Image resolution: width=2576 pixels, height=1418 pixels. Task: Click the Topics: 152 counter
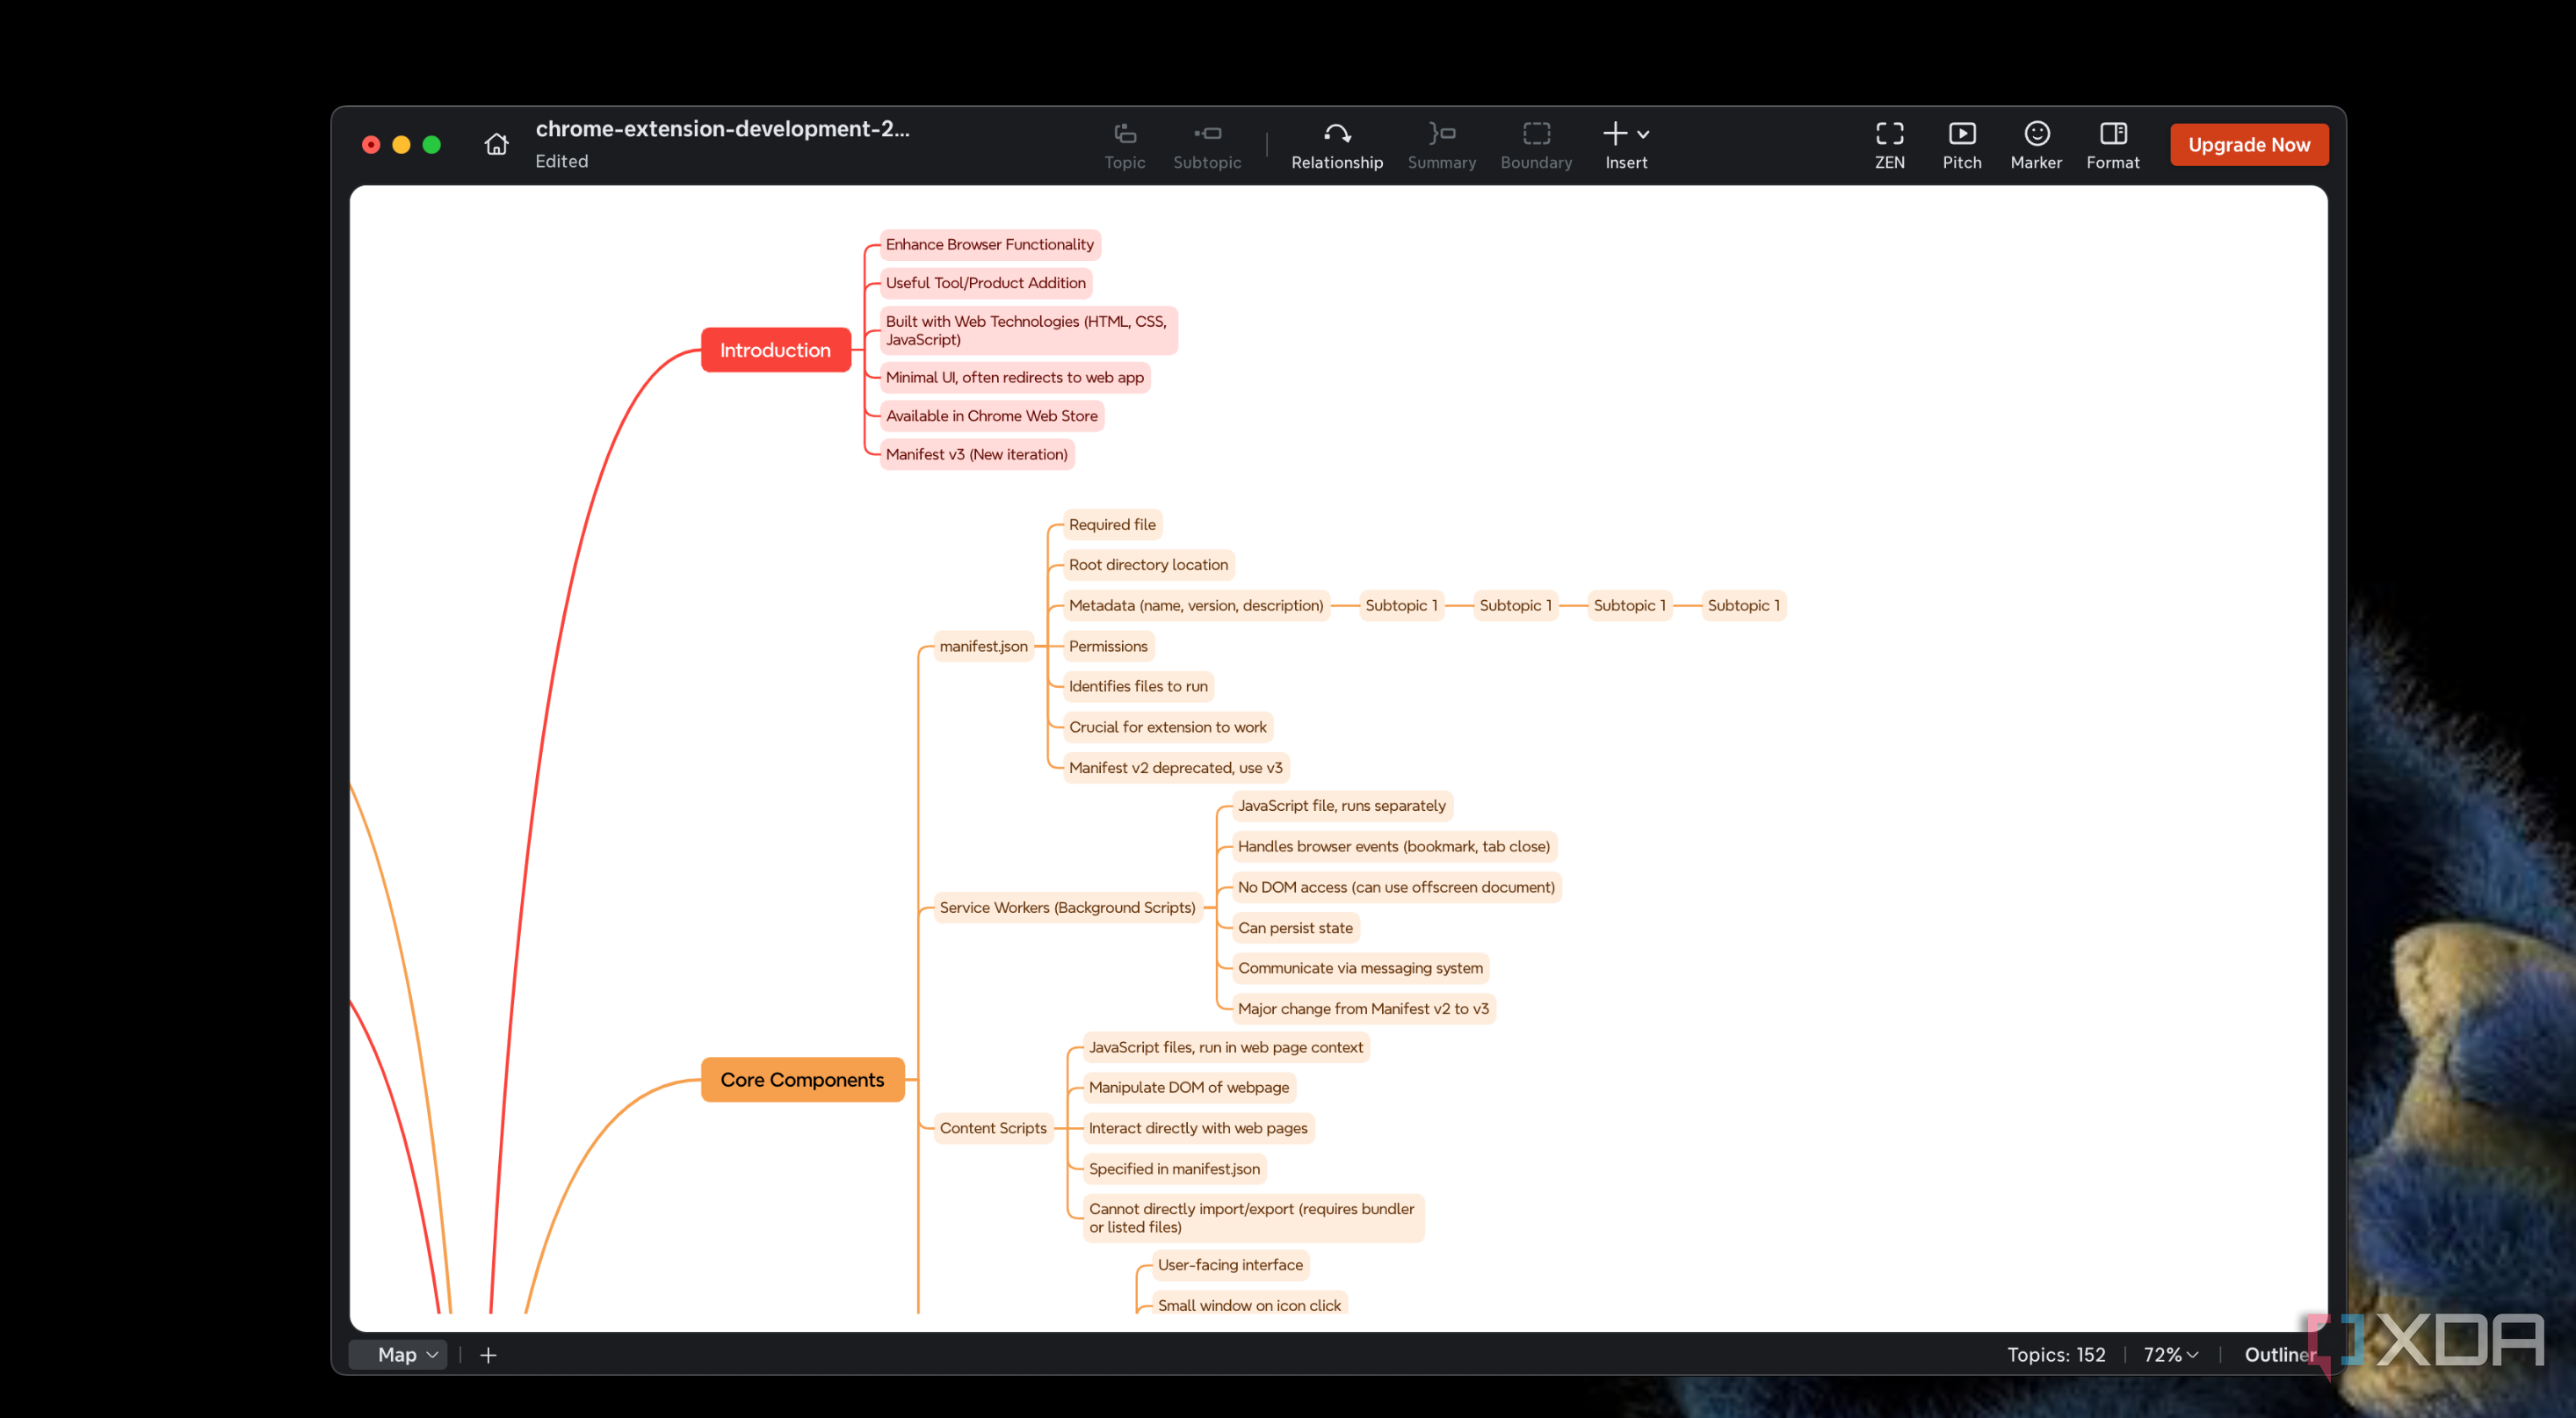point(2055,1354)
